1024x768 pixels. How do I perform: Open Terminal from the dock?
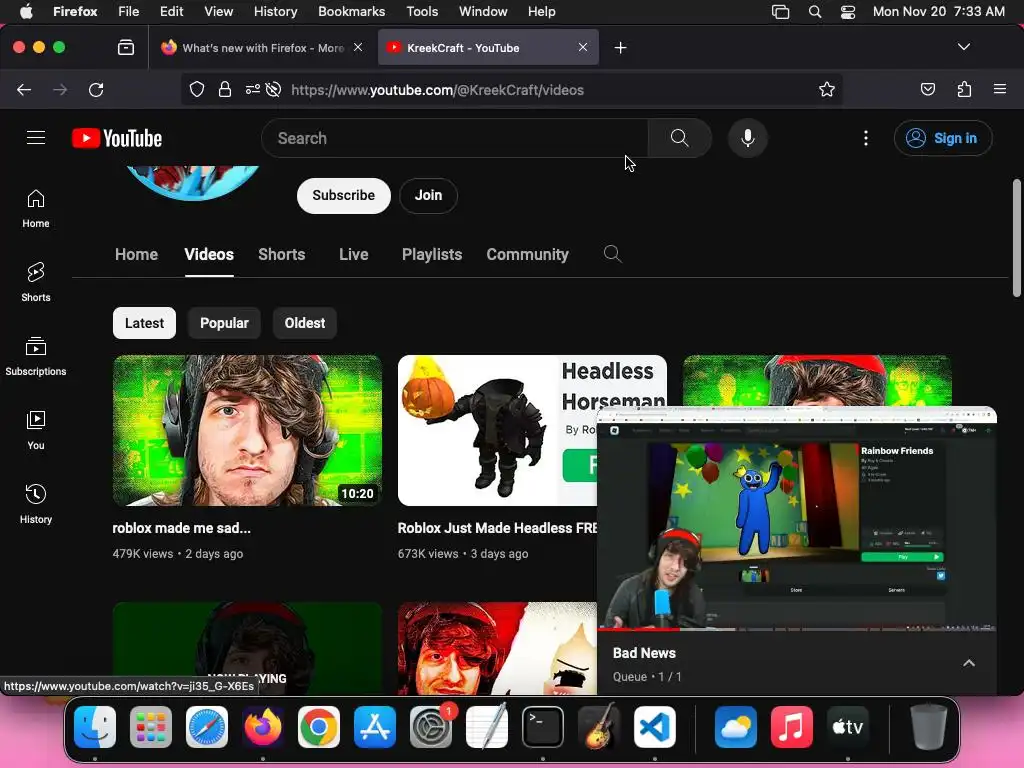[543, 726]
